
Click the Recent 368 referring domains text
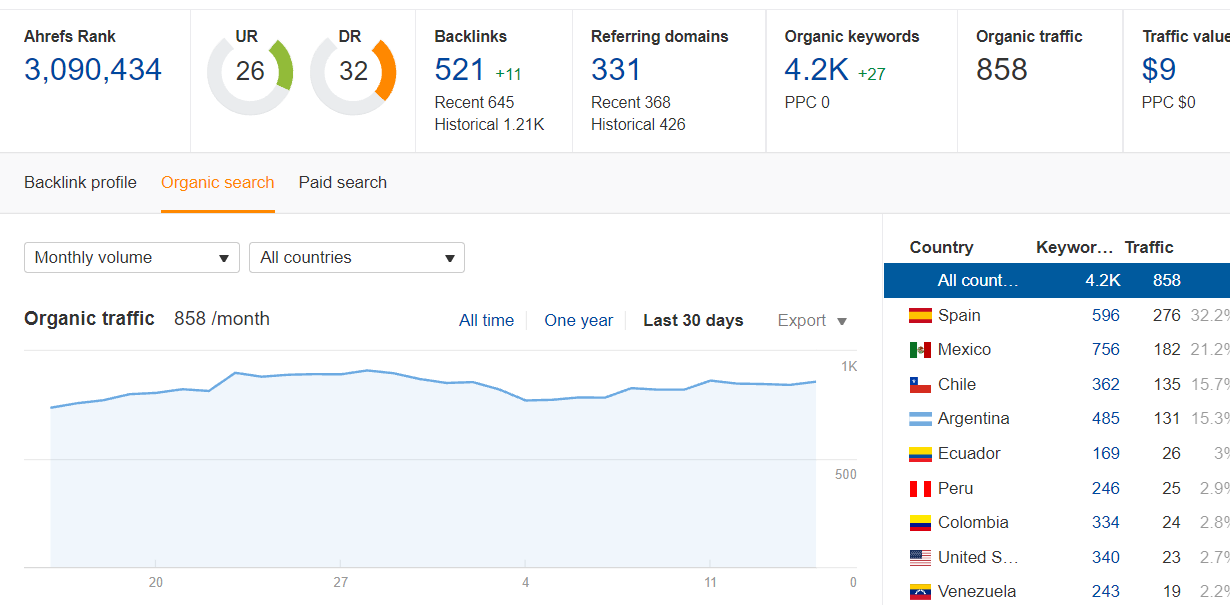(631, 102)
